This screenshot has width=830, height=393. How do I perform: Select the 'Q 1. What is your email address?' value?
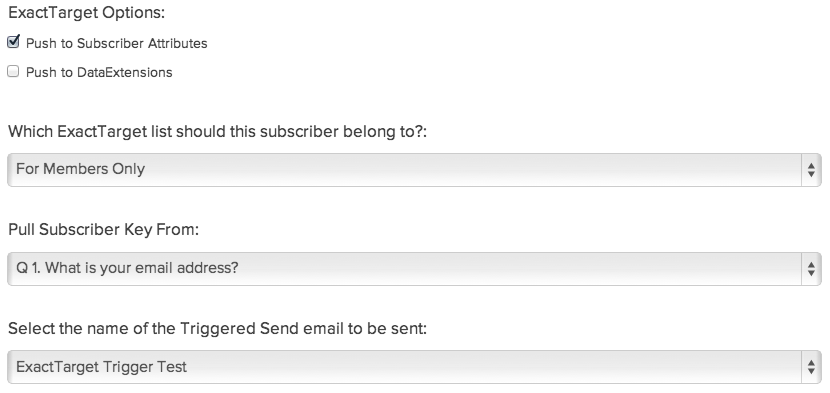pyautogui.click(x=127, y=268)
